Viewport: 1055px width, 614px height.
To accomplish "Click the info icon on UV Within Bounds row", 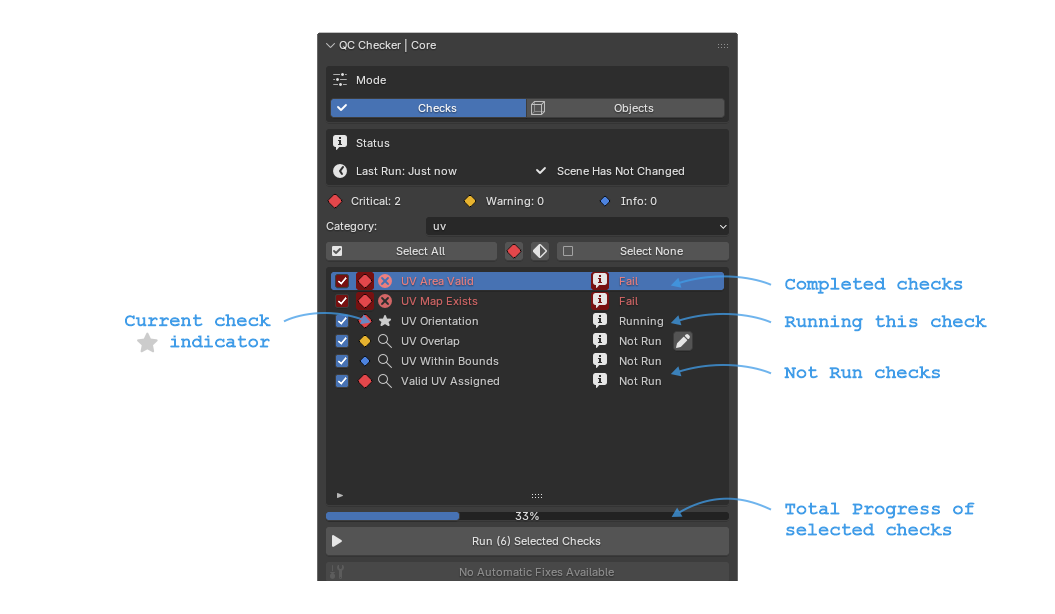I will (x=599, y=360).
